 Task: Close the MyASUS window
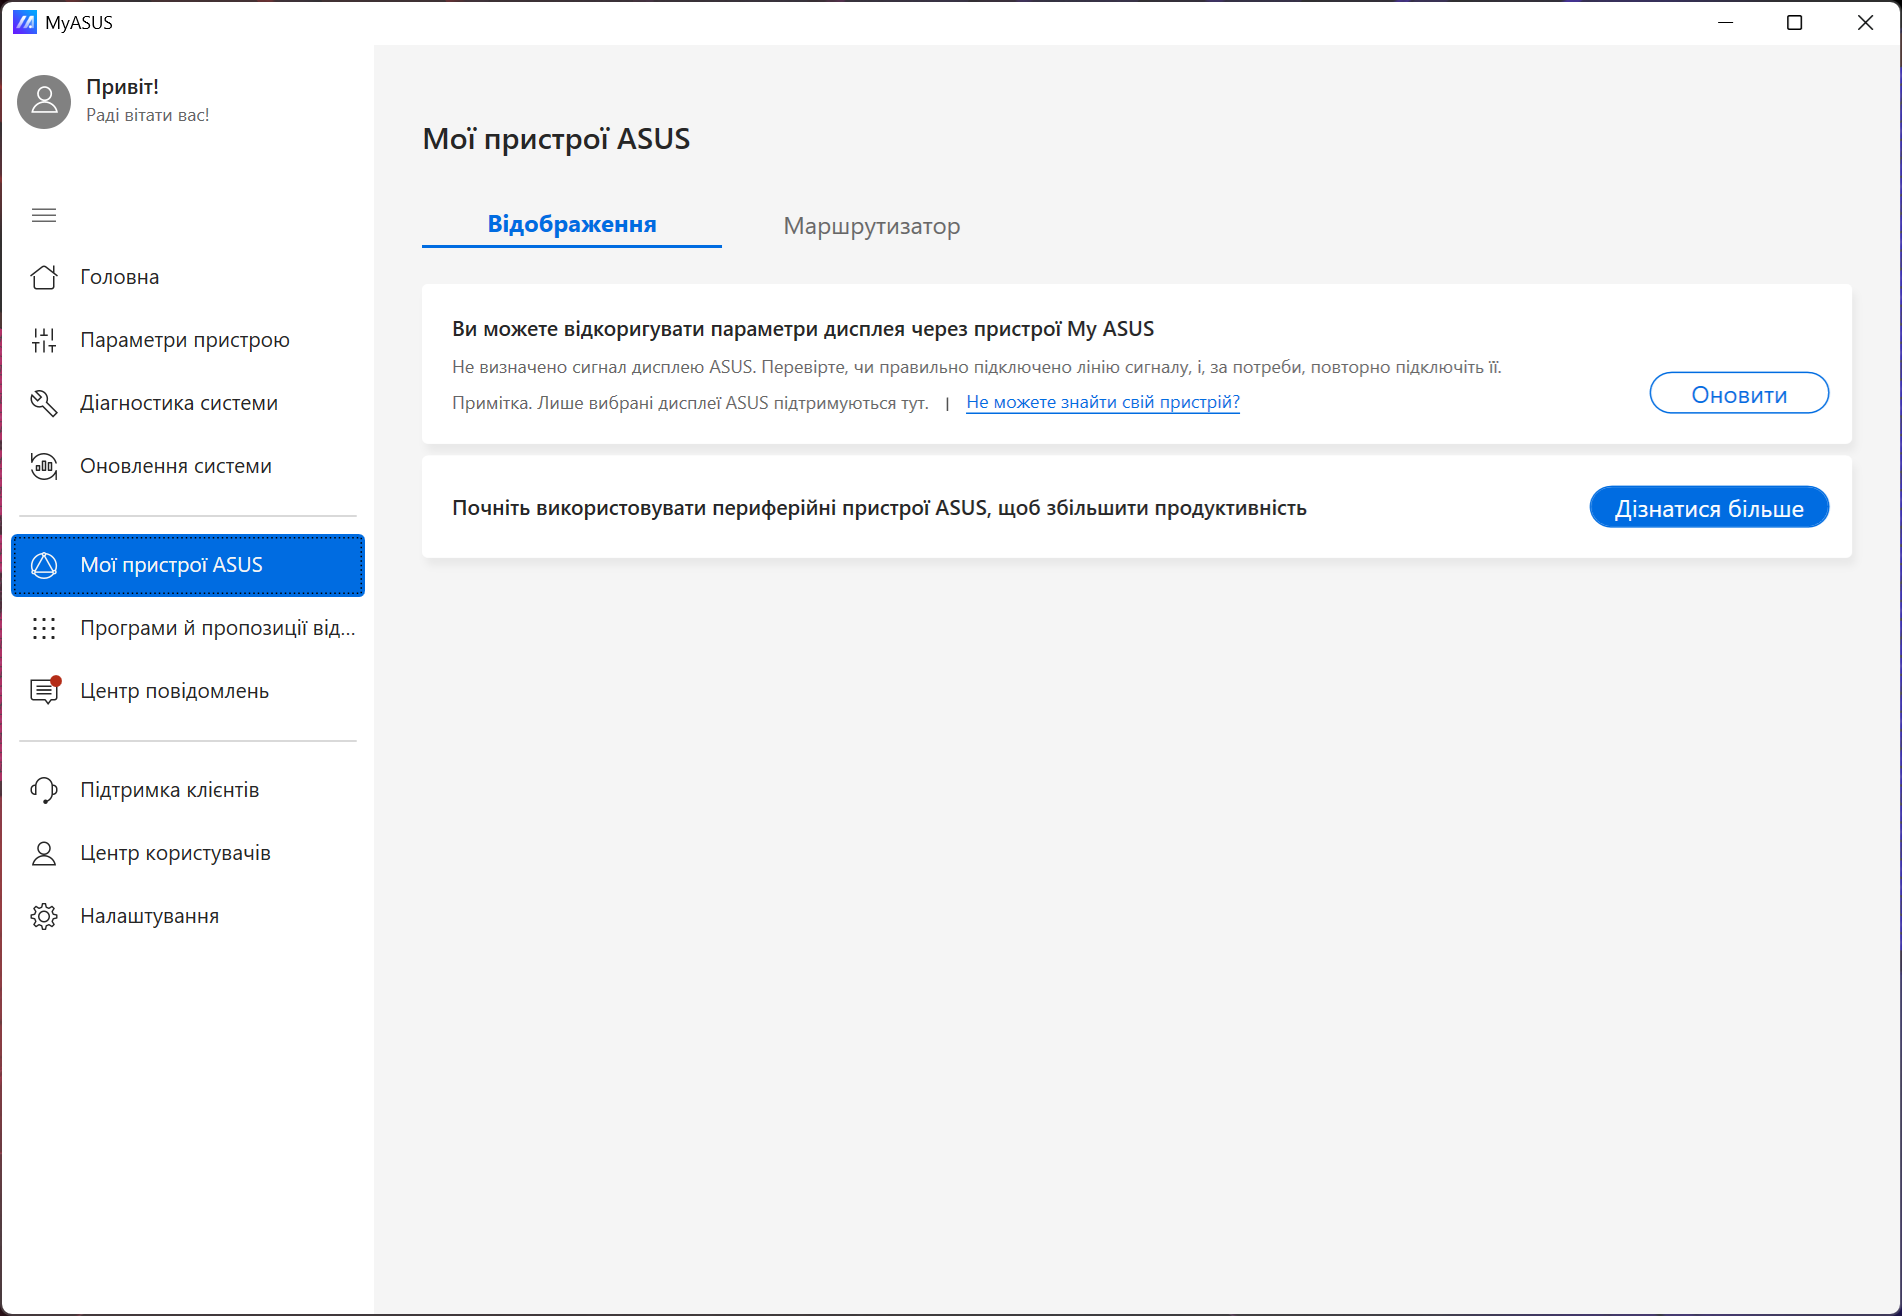pos(1865,22)
